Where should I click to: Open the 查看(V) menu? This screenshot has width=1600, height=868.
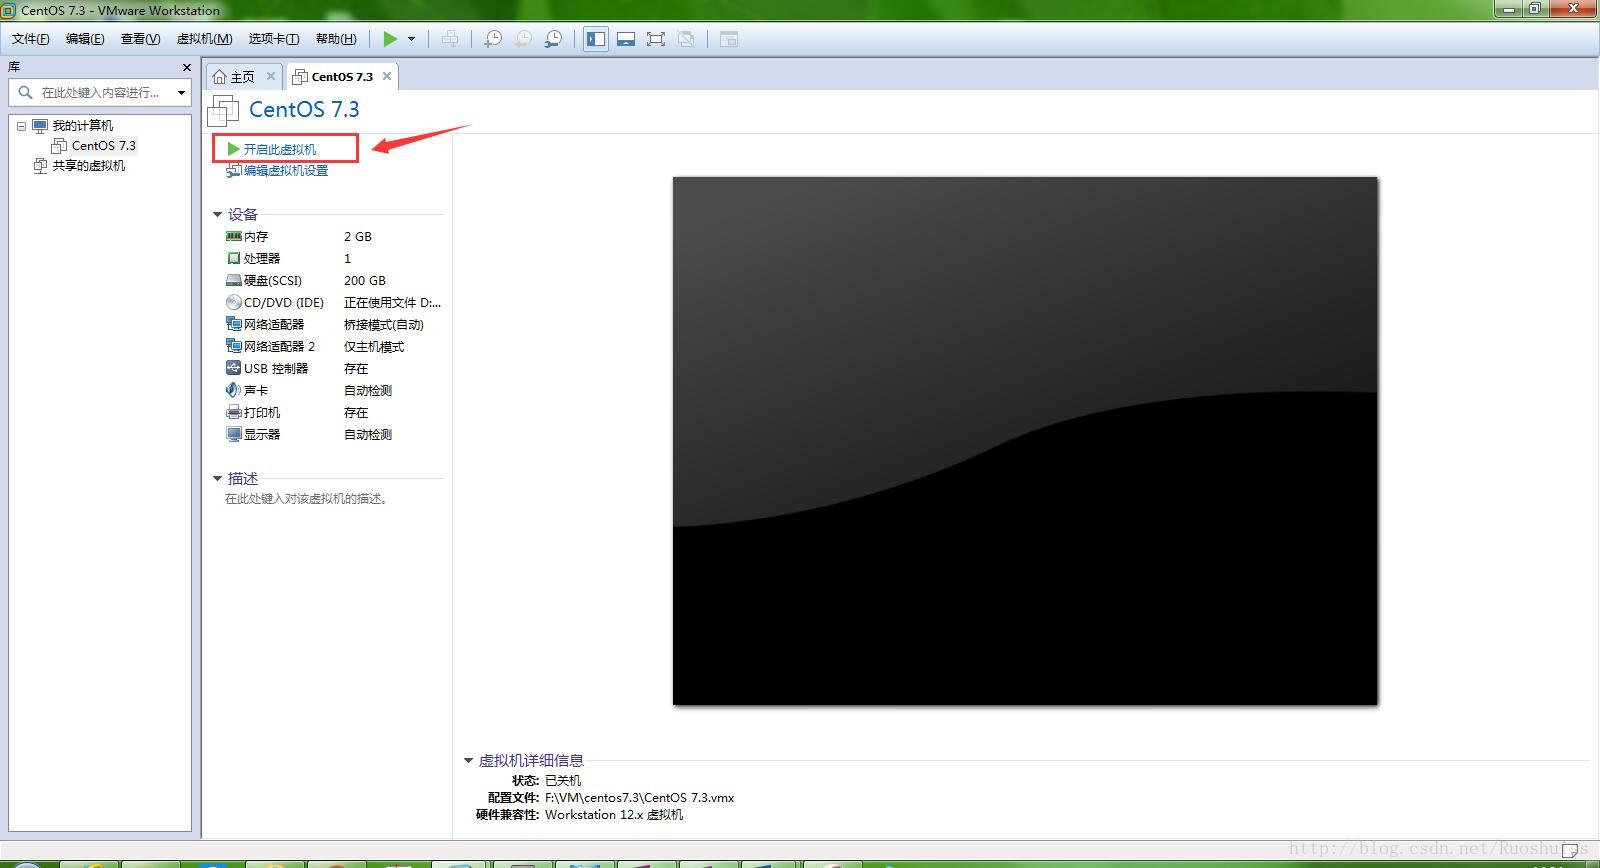coord(140,39)
